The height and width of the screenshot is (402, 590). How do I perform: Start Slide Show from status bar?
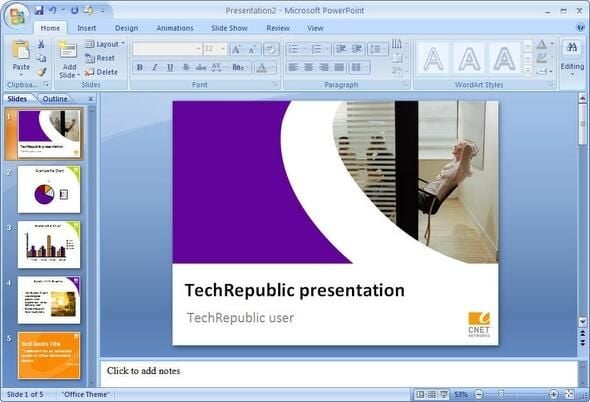444,394
